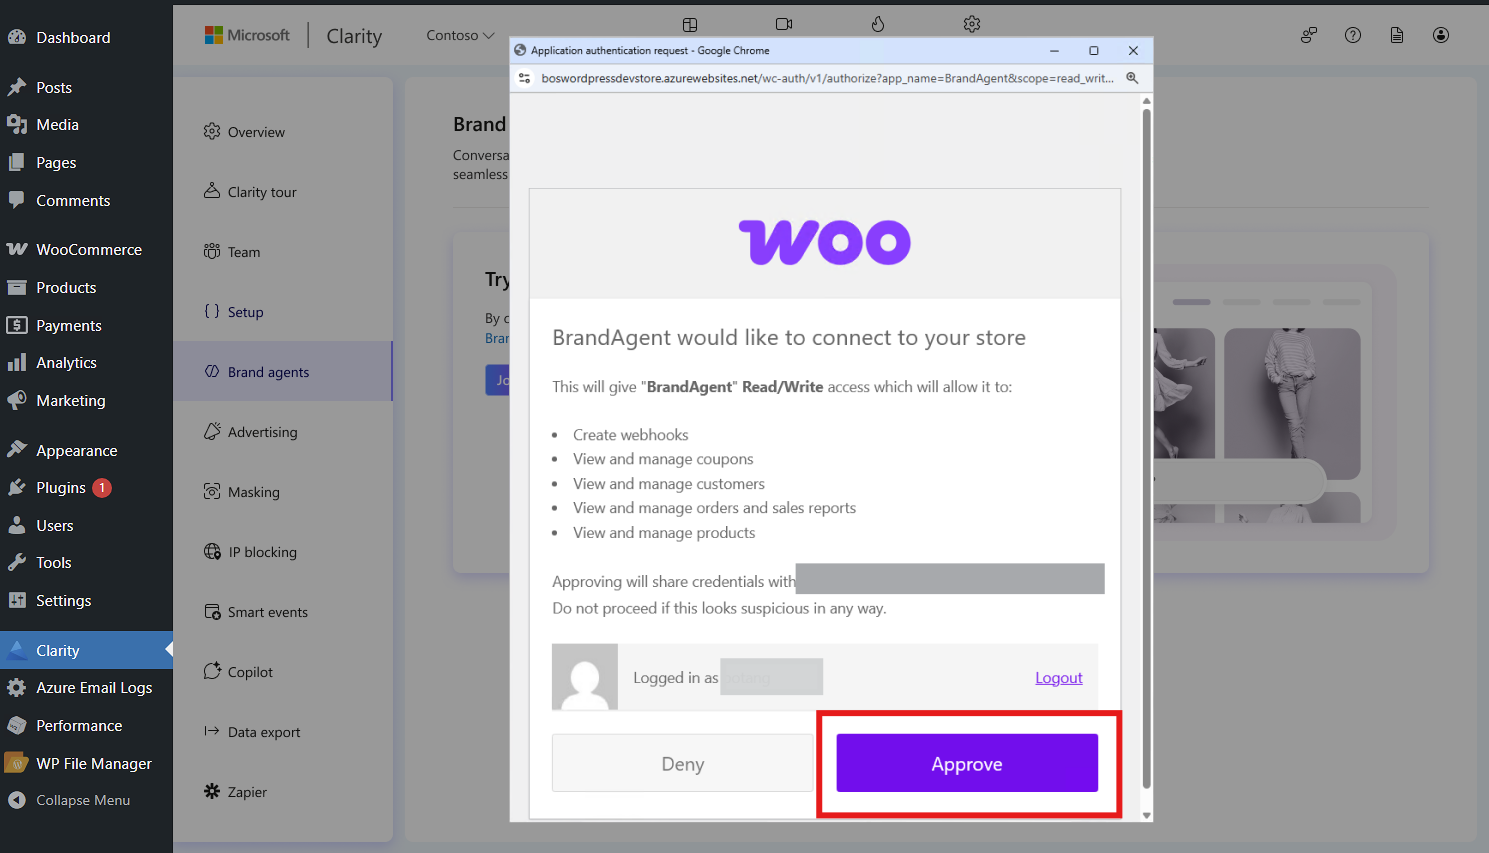Click the zoom magnifier icon in address bar
This screenshot has width=1489, height=853.
click(1132, 78)
